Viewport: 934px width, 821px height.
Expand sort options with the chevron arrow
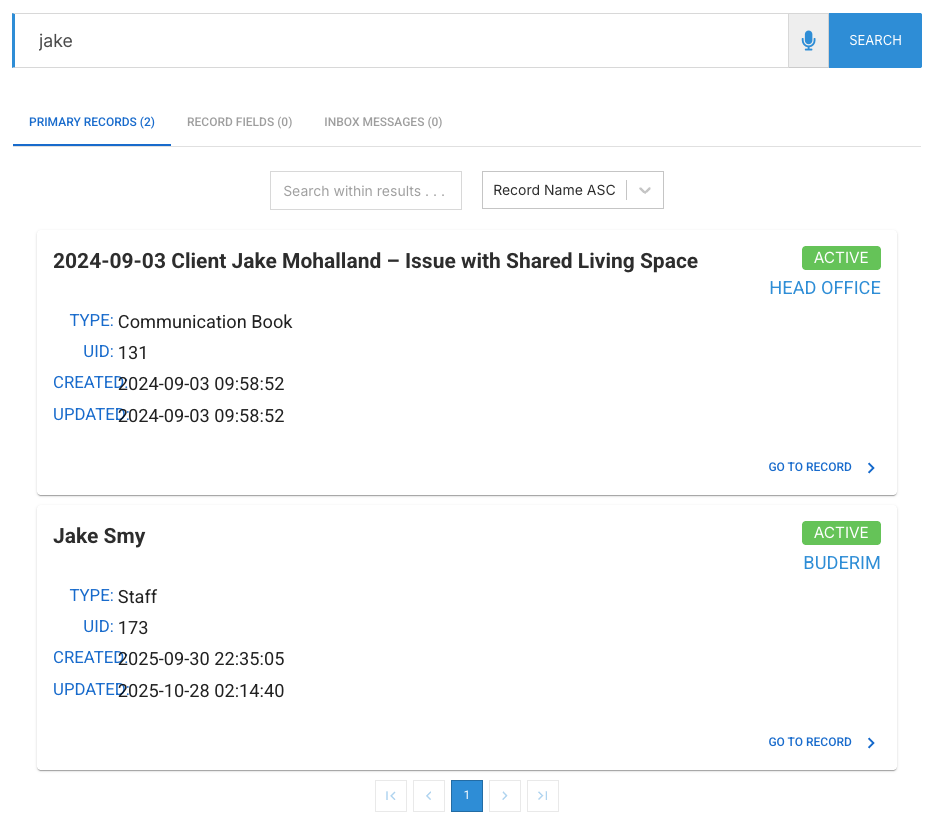click(645, 191)
